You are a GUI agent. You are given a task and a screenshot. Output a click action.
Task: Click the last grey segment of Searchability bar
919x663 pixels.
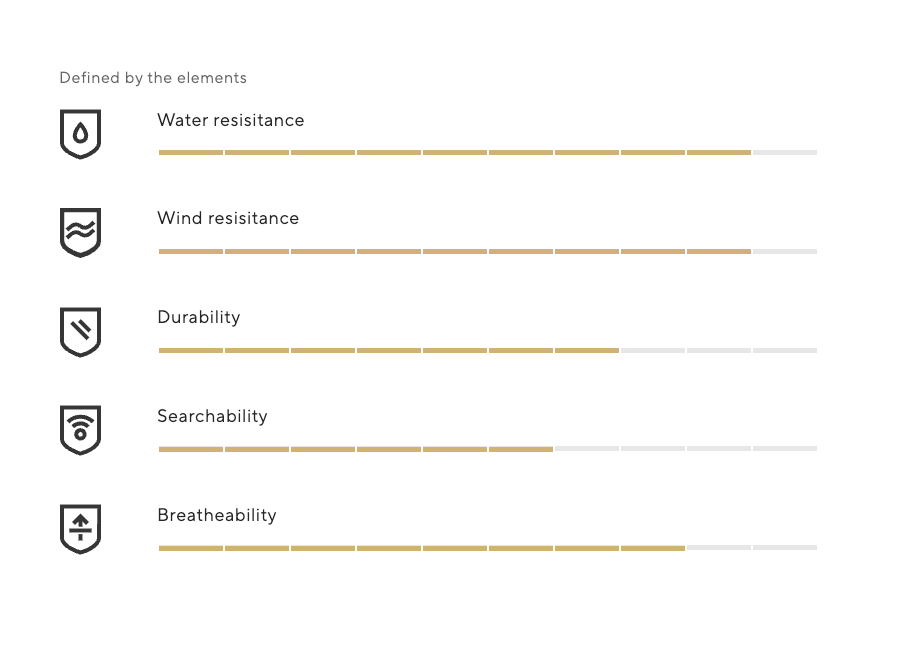[785, 448]
